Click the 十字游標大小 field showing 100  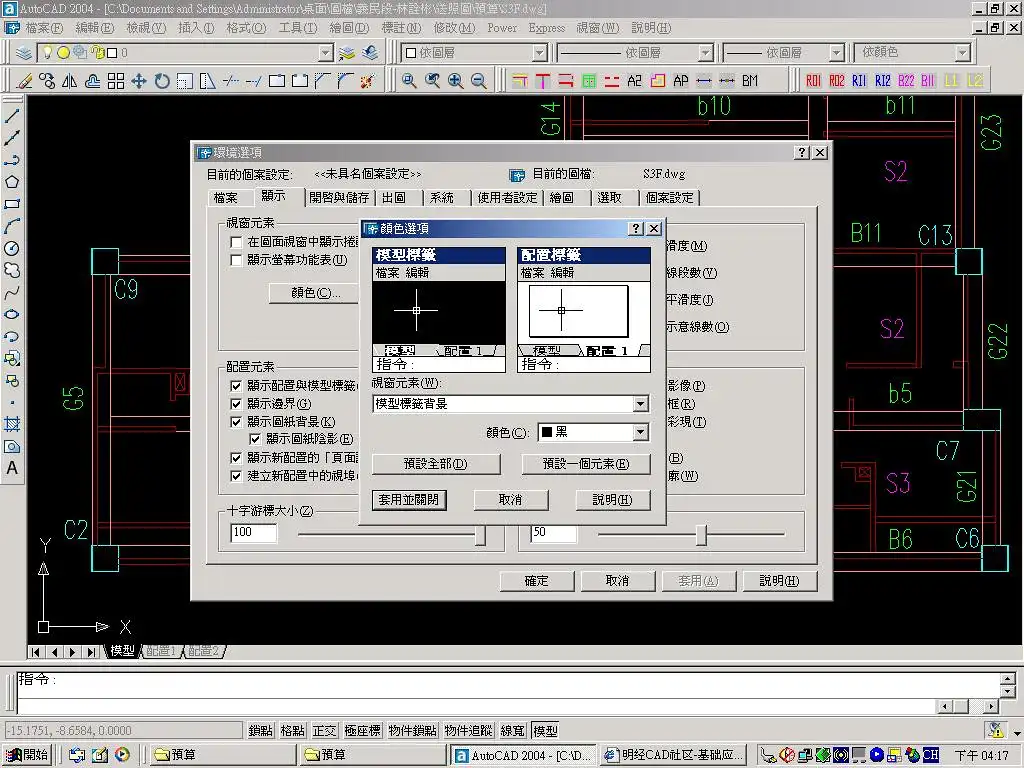(x=253, y=533)
